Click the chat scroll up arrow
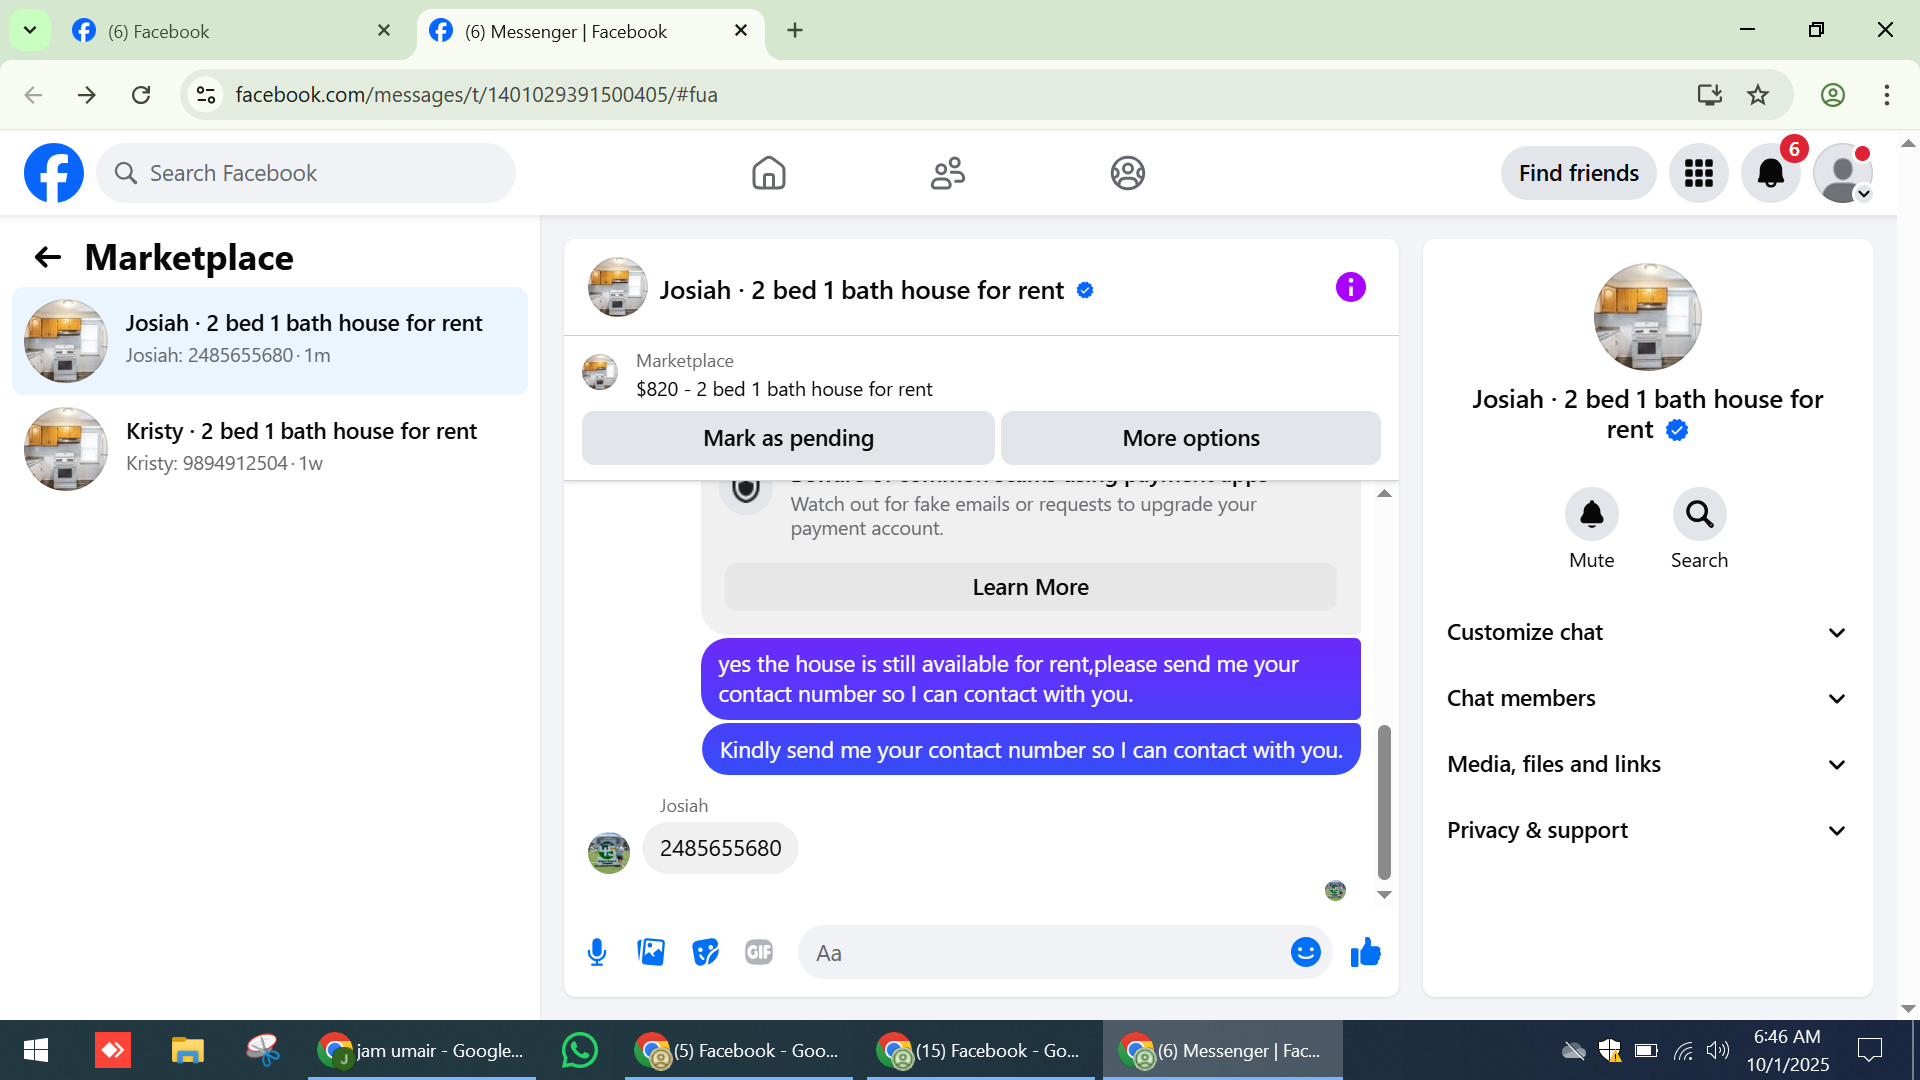 point(1384,493)
